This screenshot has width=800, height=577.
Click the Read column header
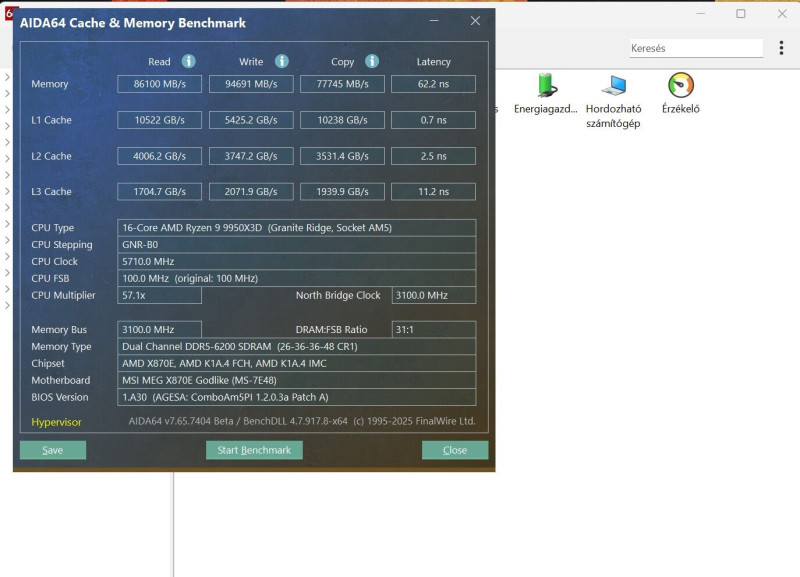pos(159,62)
